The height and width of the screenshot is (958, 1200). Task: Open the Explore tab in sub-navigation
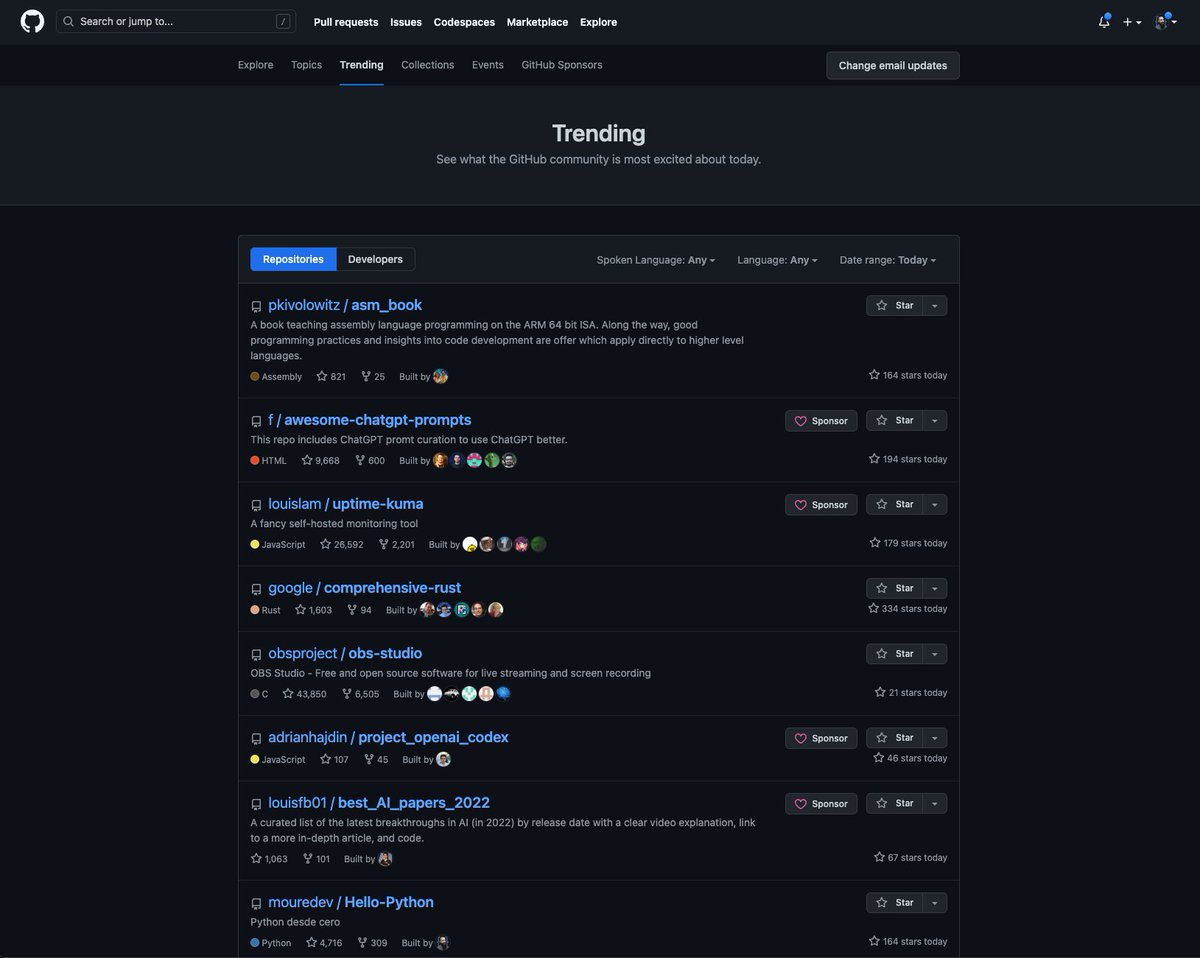coord(255,65)
